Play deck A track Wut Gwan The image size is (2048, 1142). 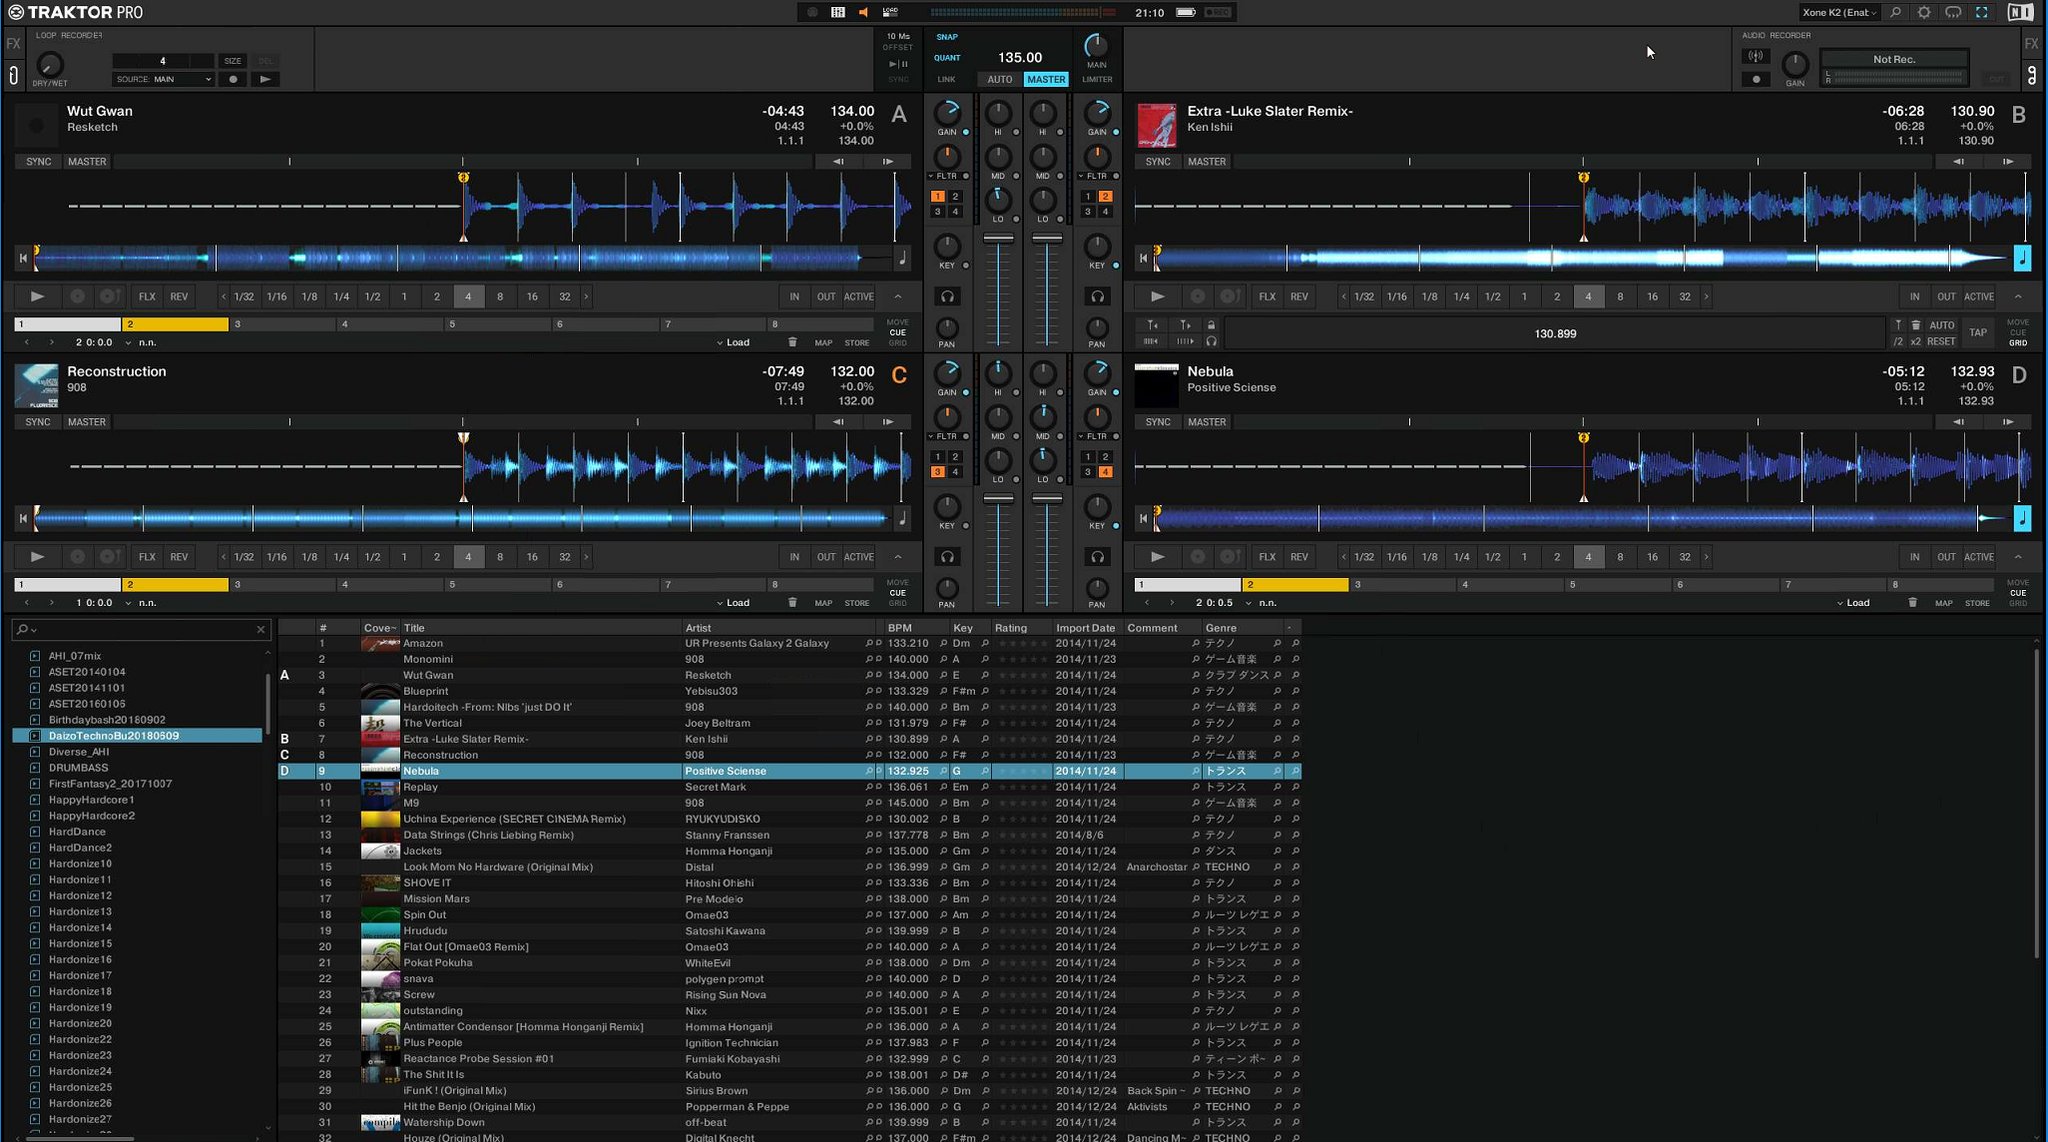click(x=37, y=296)
